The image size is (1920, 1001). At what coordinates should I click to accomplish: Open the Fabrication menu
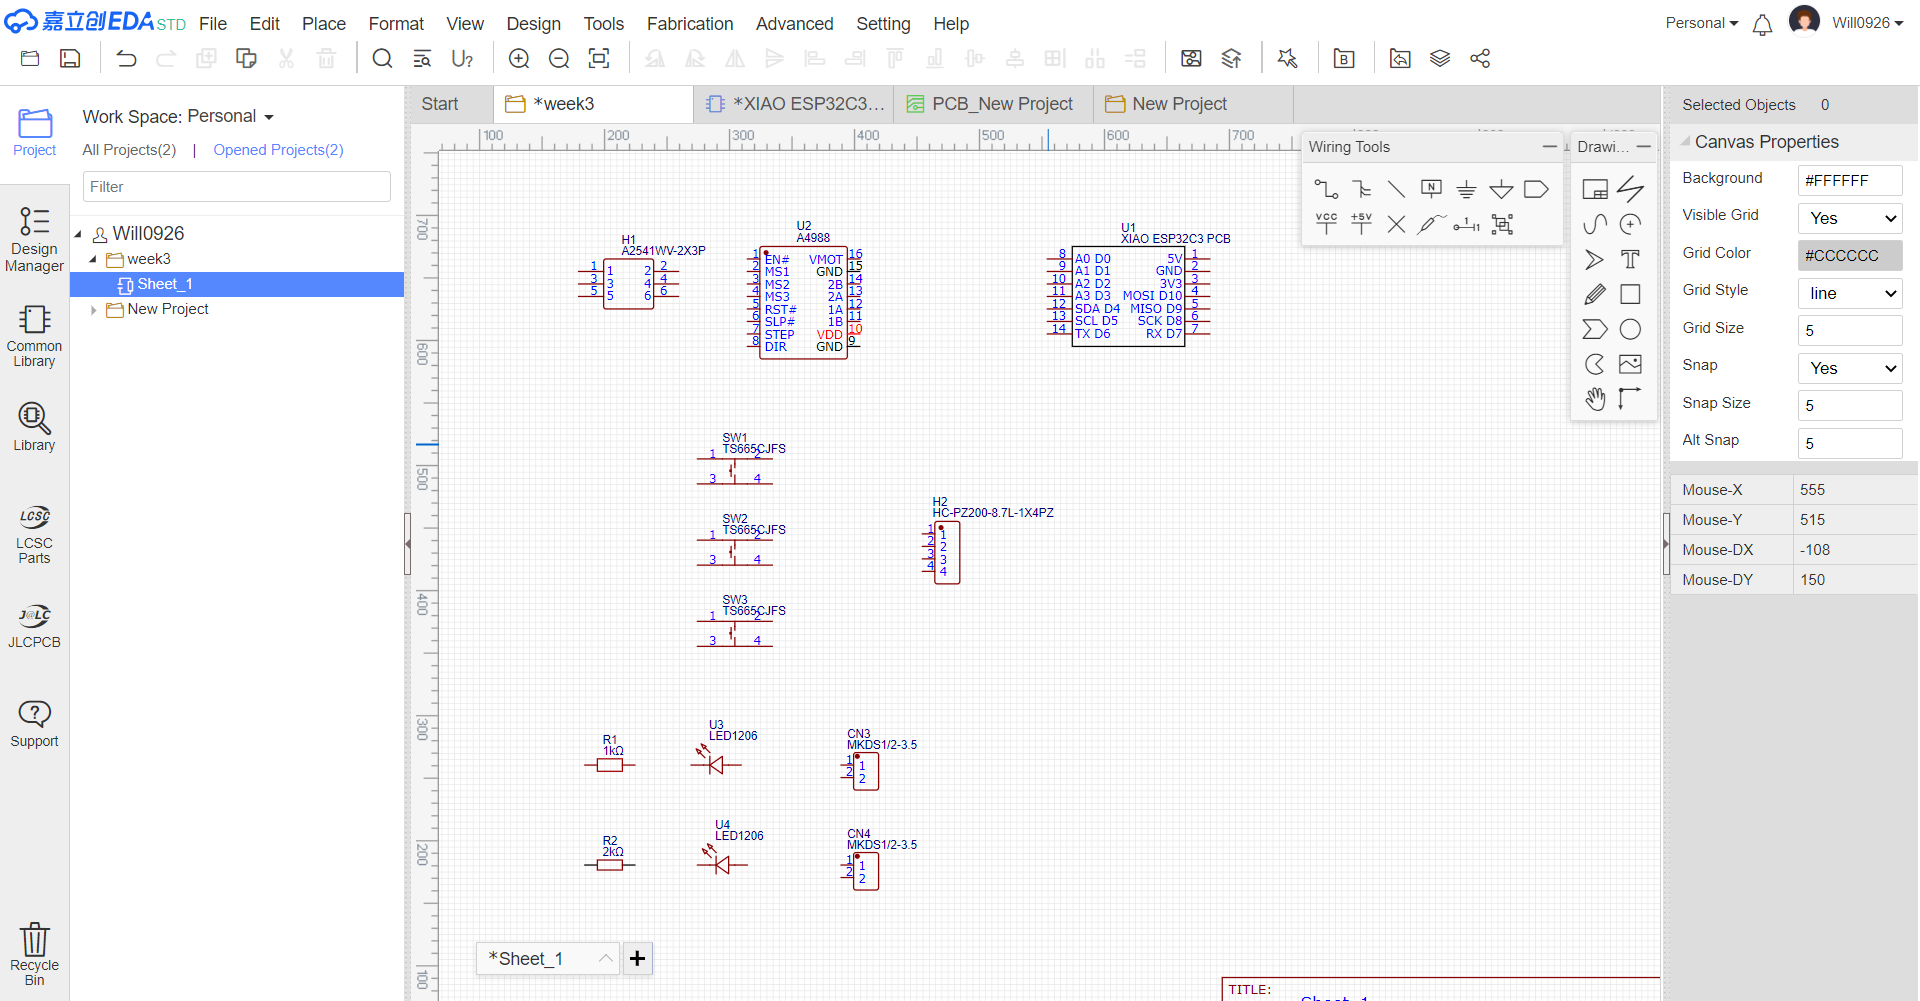point(689,23)
